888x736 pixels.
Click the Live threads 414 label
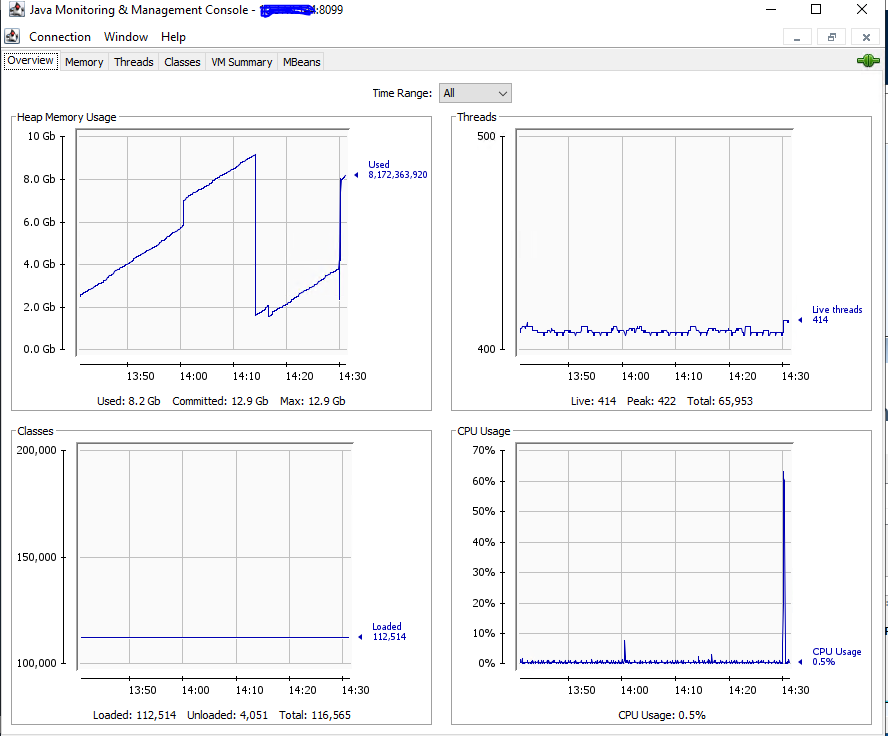[x=837, y=314]
